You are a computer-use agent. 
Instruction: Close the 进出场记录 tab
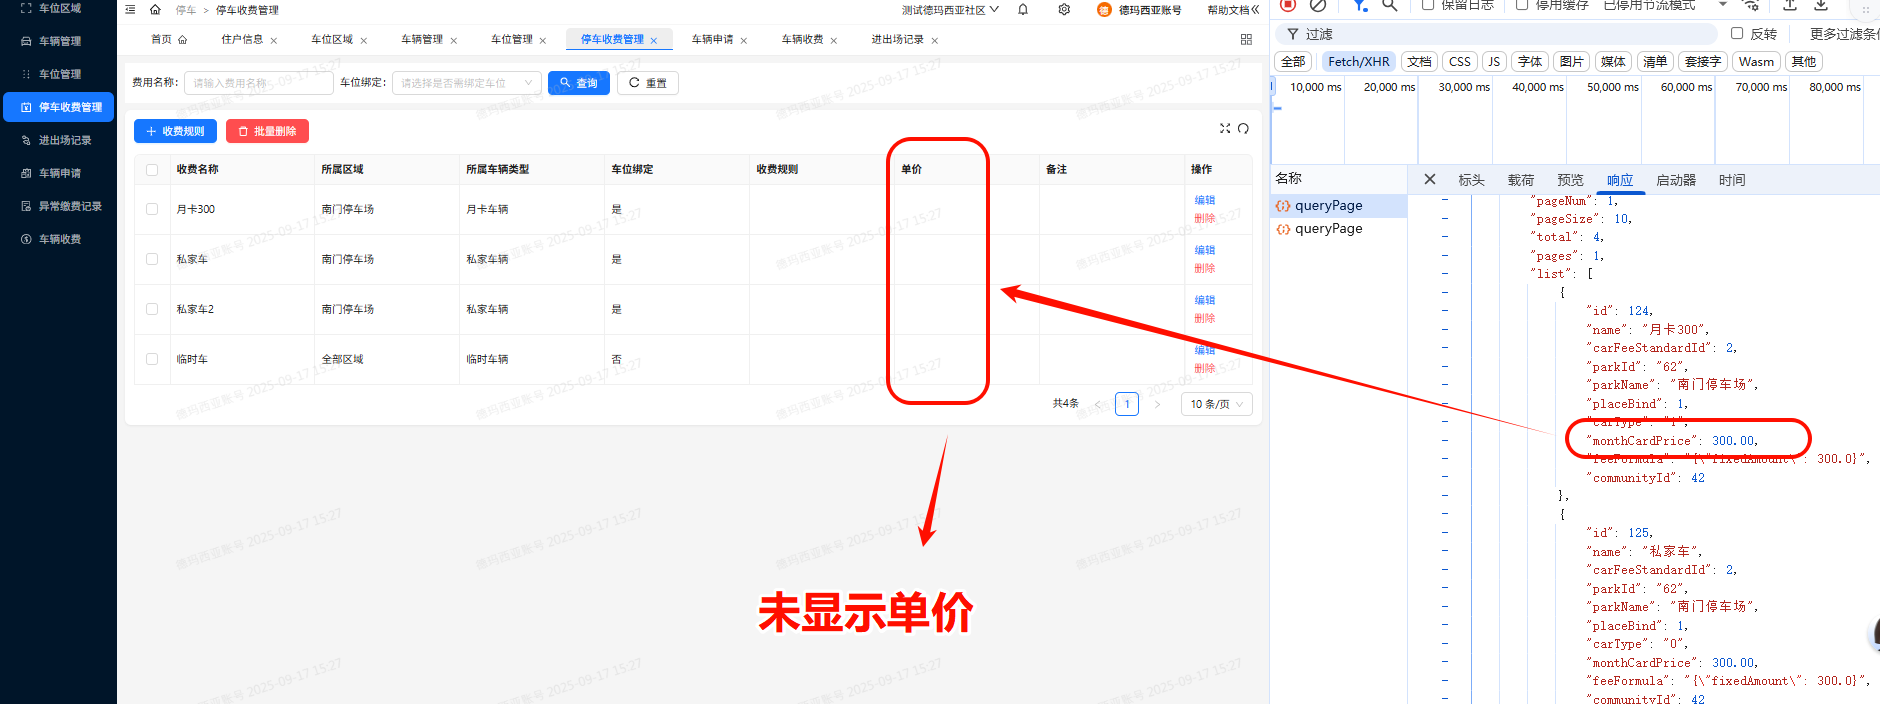point(935,41)
